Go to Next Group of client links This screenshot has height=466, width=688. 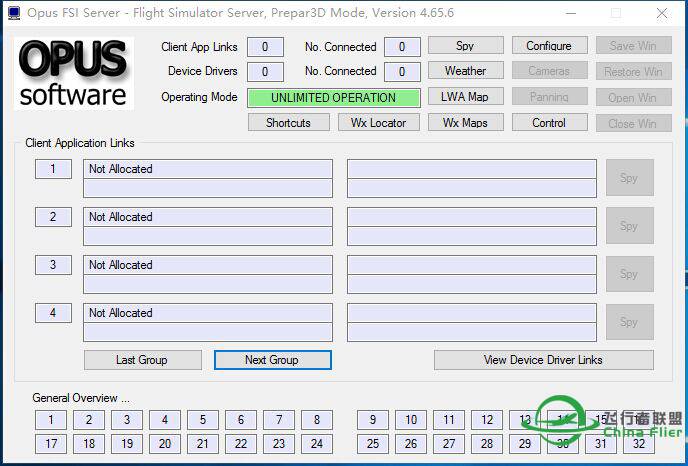pos(272,360)
